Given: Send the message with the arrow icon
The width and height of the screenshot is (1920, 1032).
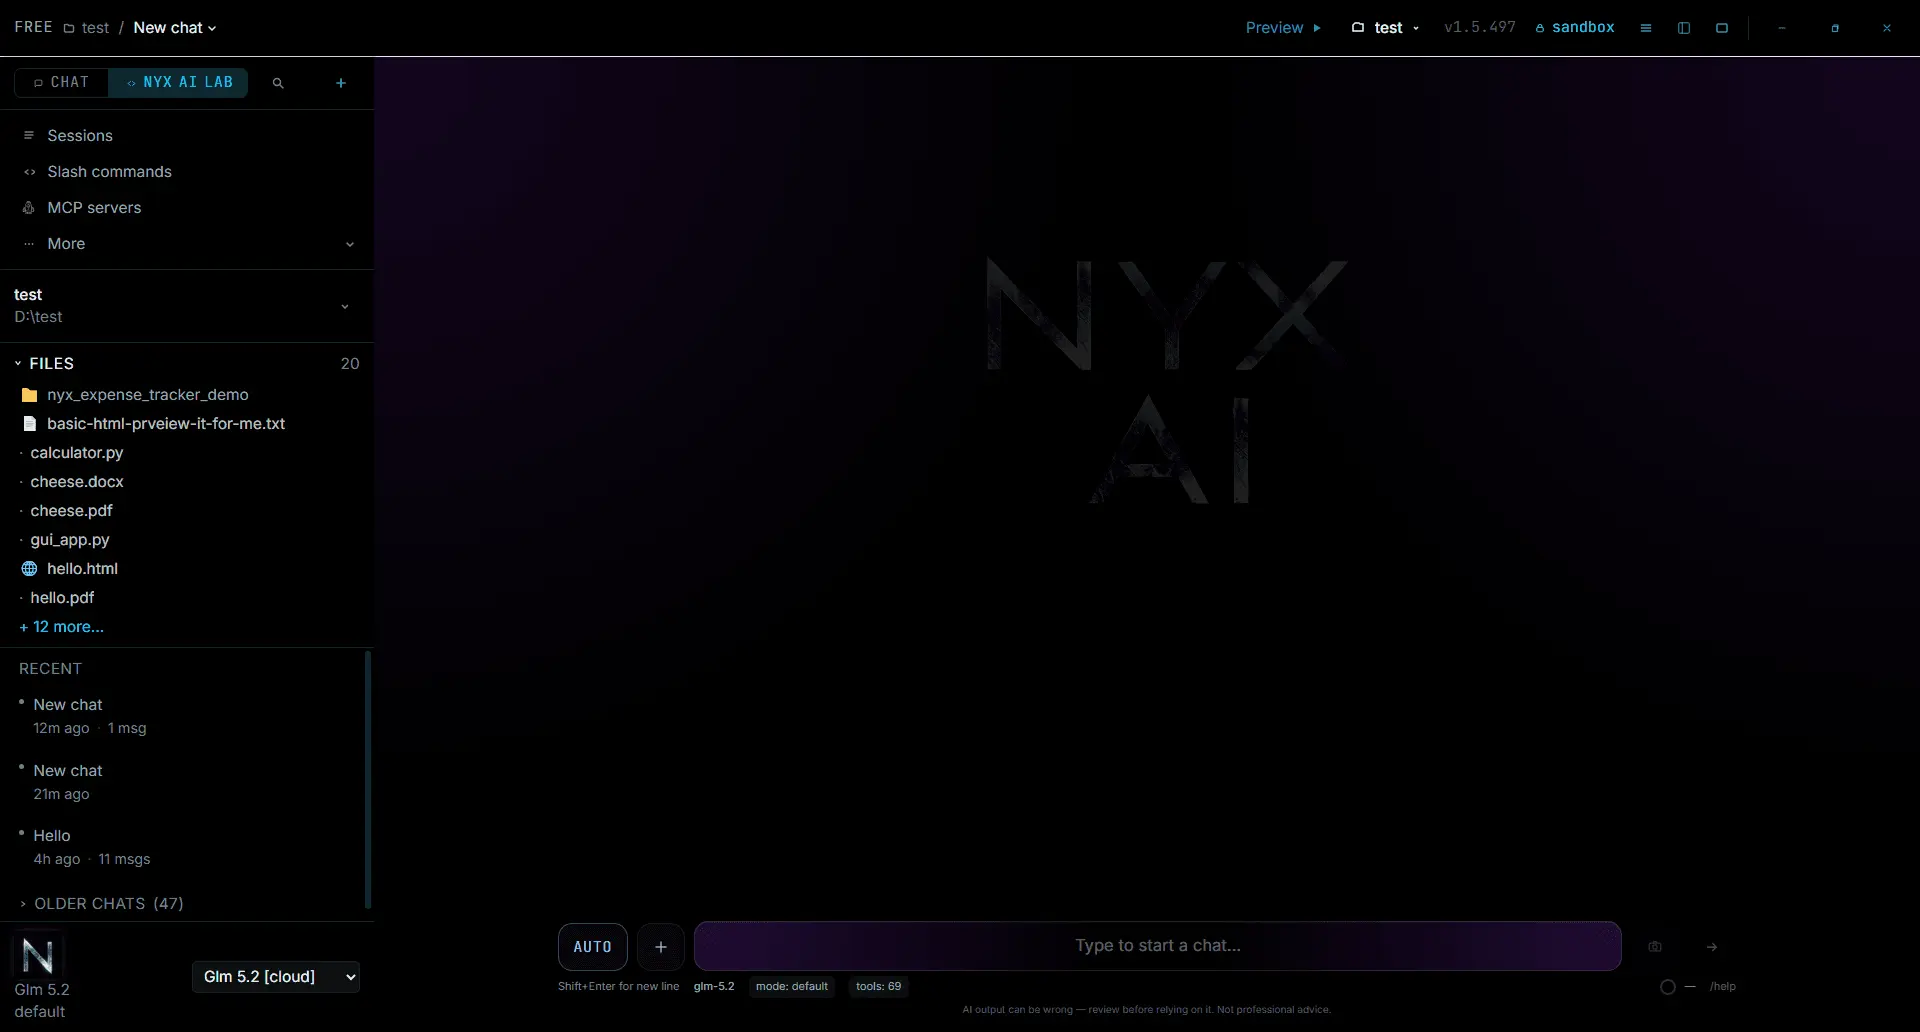Looking at the screenshot, I should (x=1712, y=947).
